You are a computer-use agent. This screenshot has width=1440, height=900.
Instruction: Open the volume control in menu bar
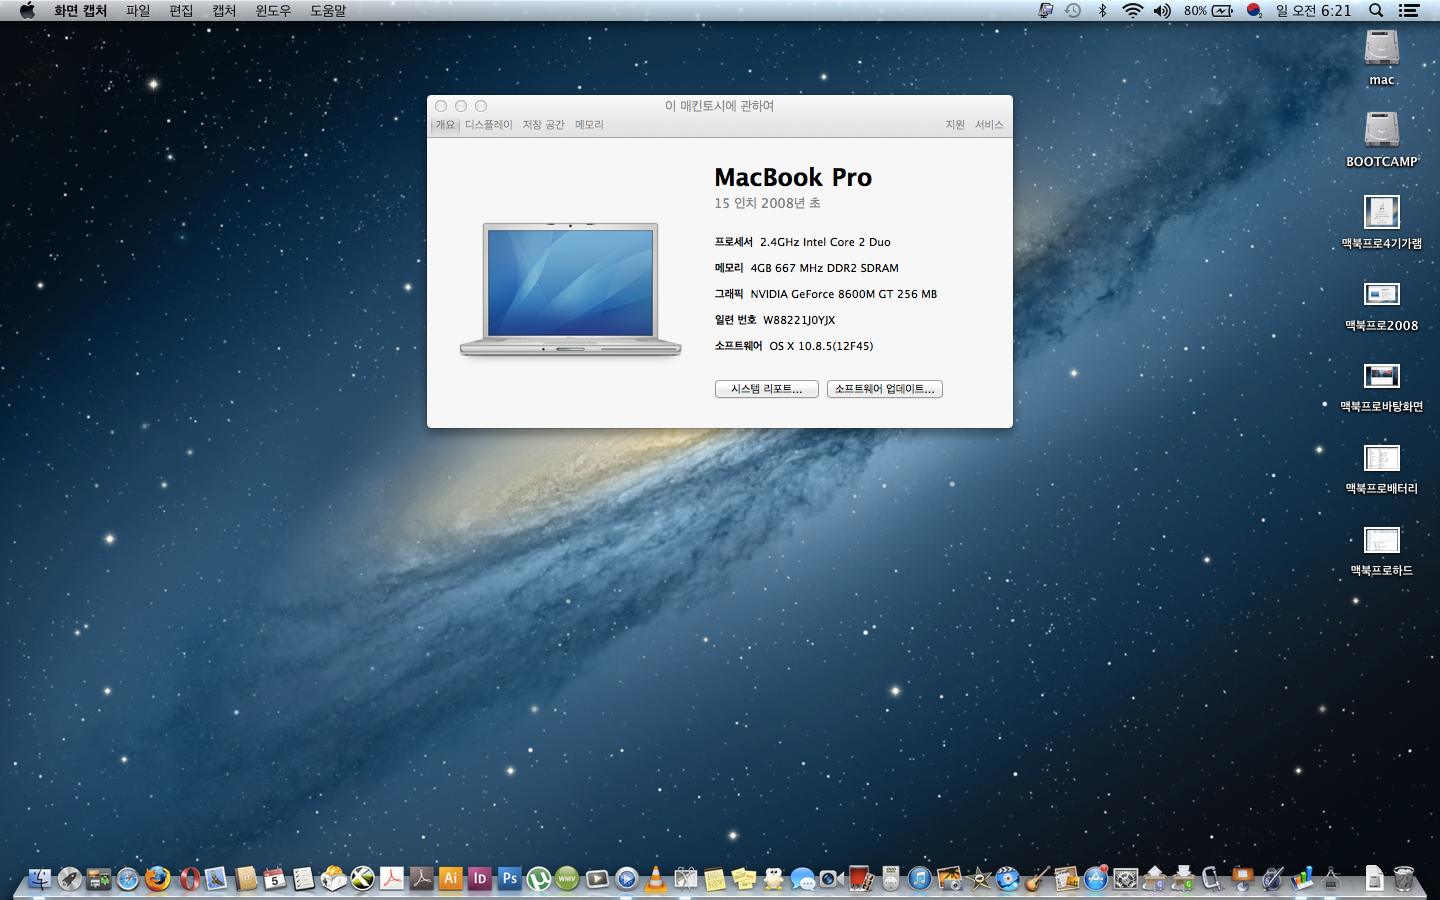pyautogui.click(x=1161, y=11)
